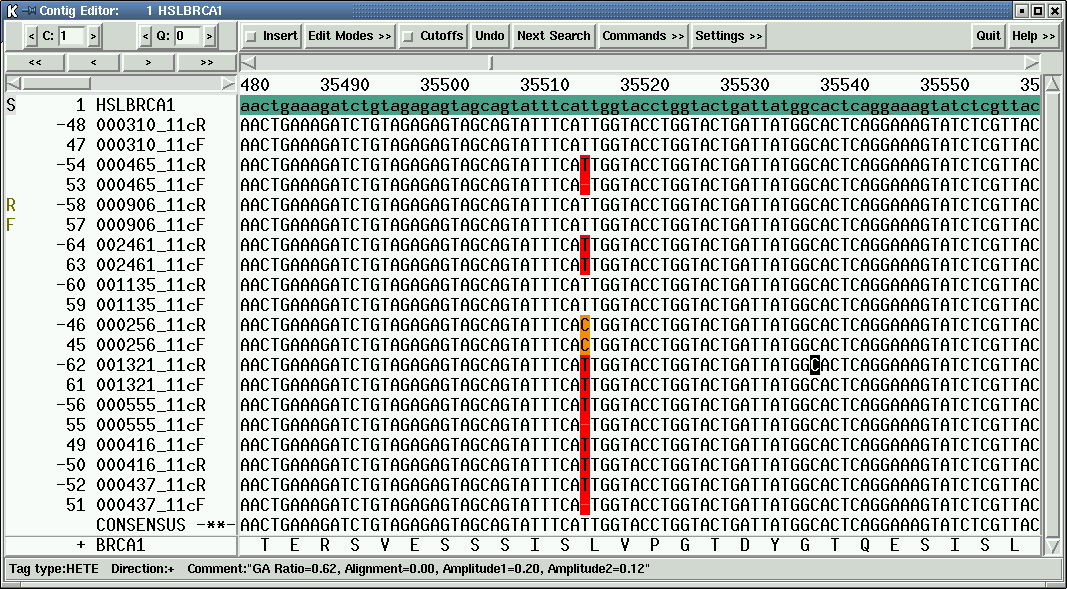Click the BRCA1 translation row label

120,545
